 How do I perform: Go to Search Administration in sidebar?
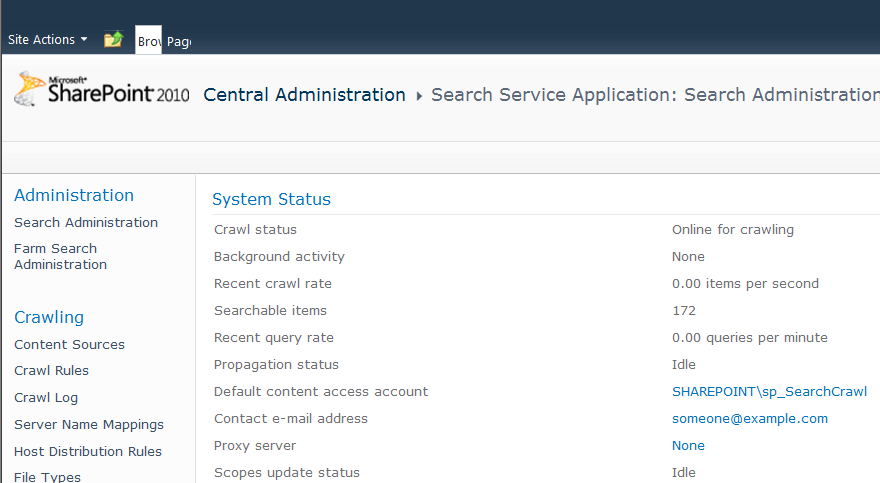coord(86,223)
